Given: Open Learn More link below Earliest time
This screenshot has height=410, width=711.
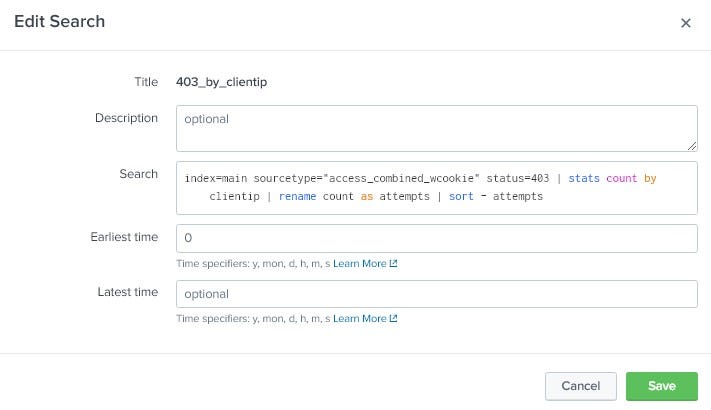Looking at the screenshot, I should [359, 264].
